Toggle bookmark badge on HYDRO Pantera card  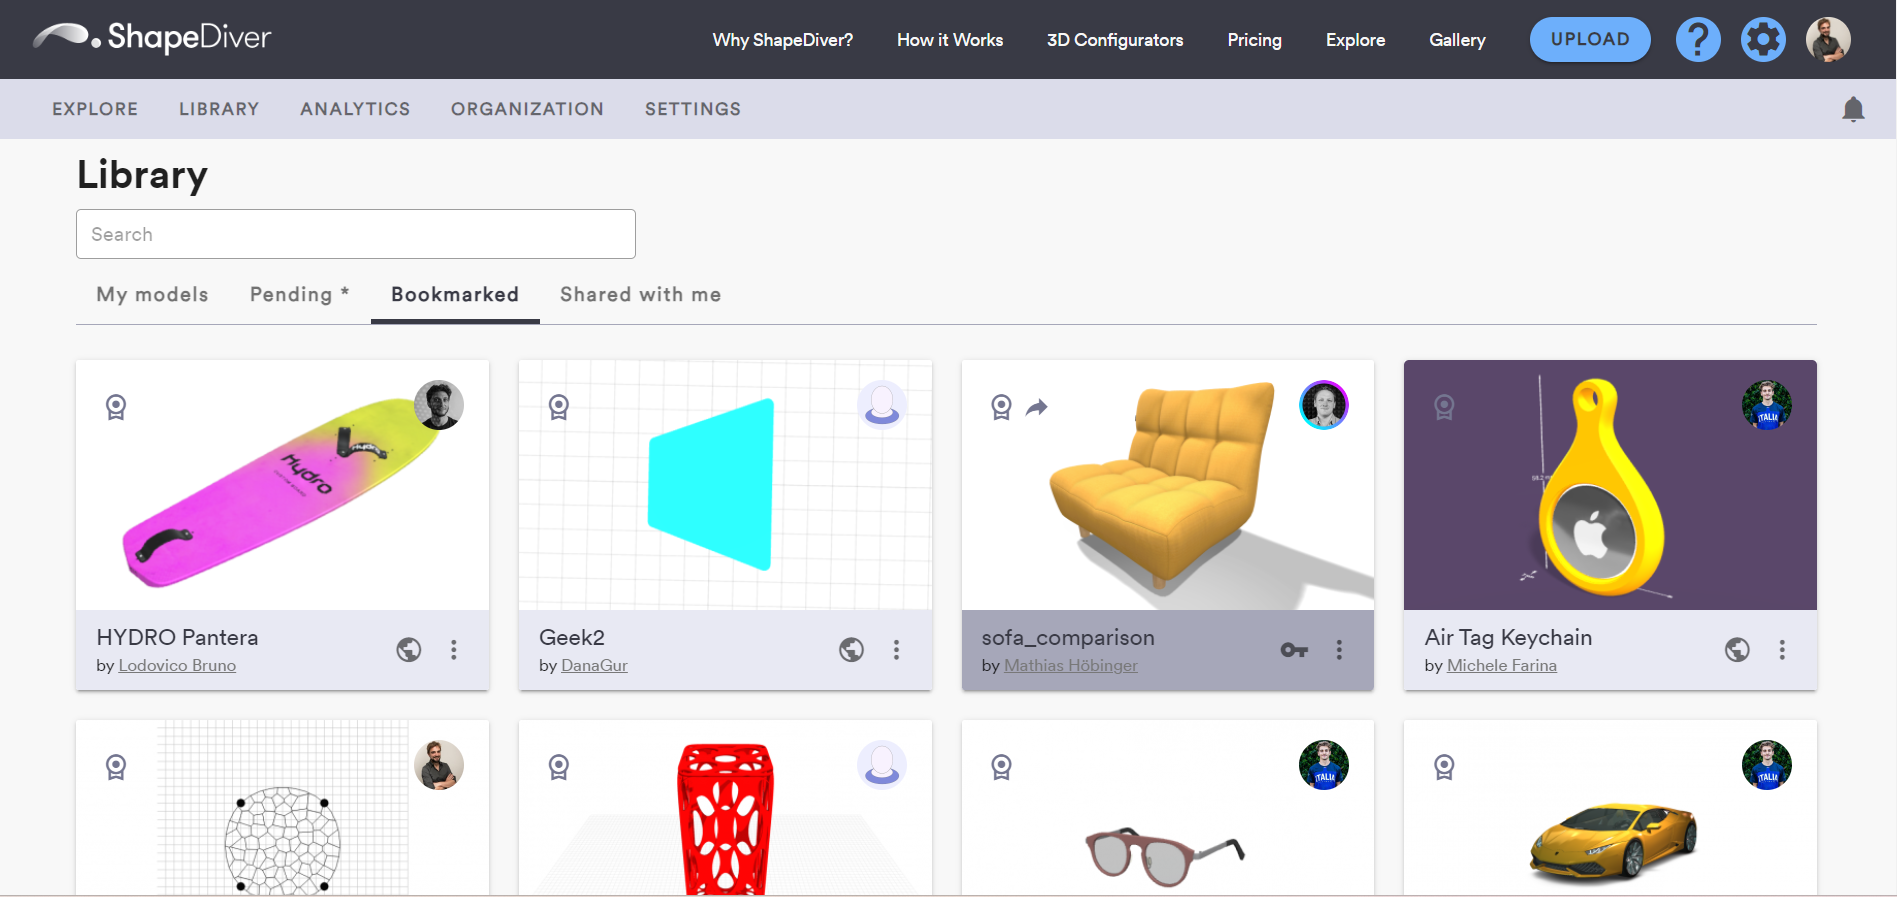coord(116,407)
